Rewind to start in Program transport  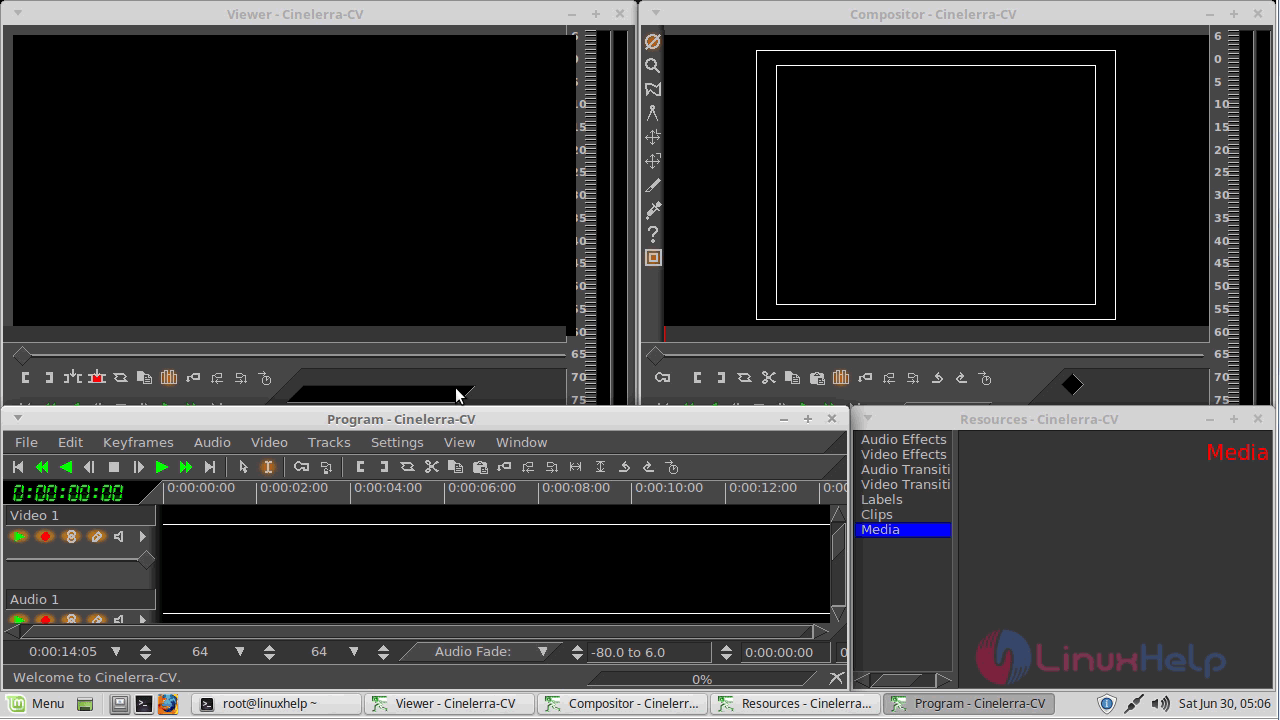[18, 467]
